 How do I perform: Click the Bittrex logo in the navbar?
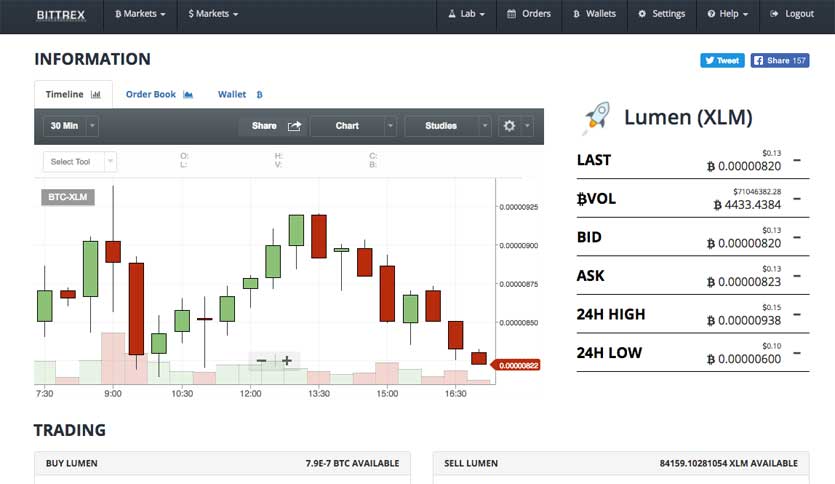click(62, 14)
